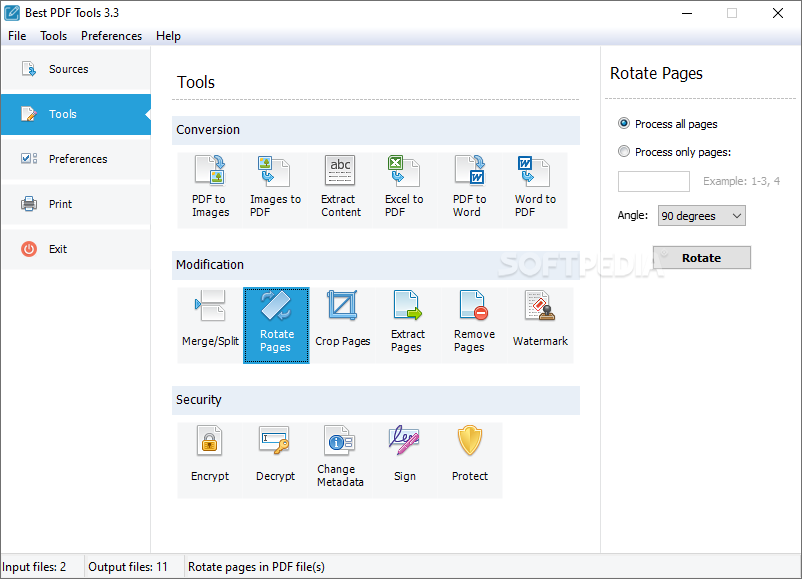Screen dimensions: 802x579
Task: Choose the Excel to PDF converter
Action: [x=405, y=190]
